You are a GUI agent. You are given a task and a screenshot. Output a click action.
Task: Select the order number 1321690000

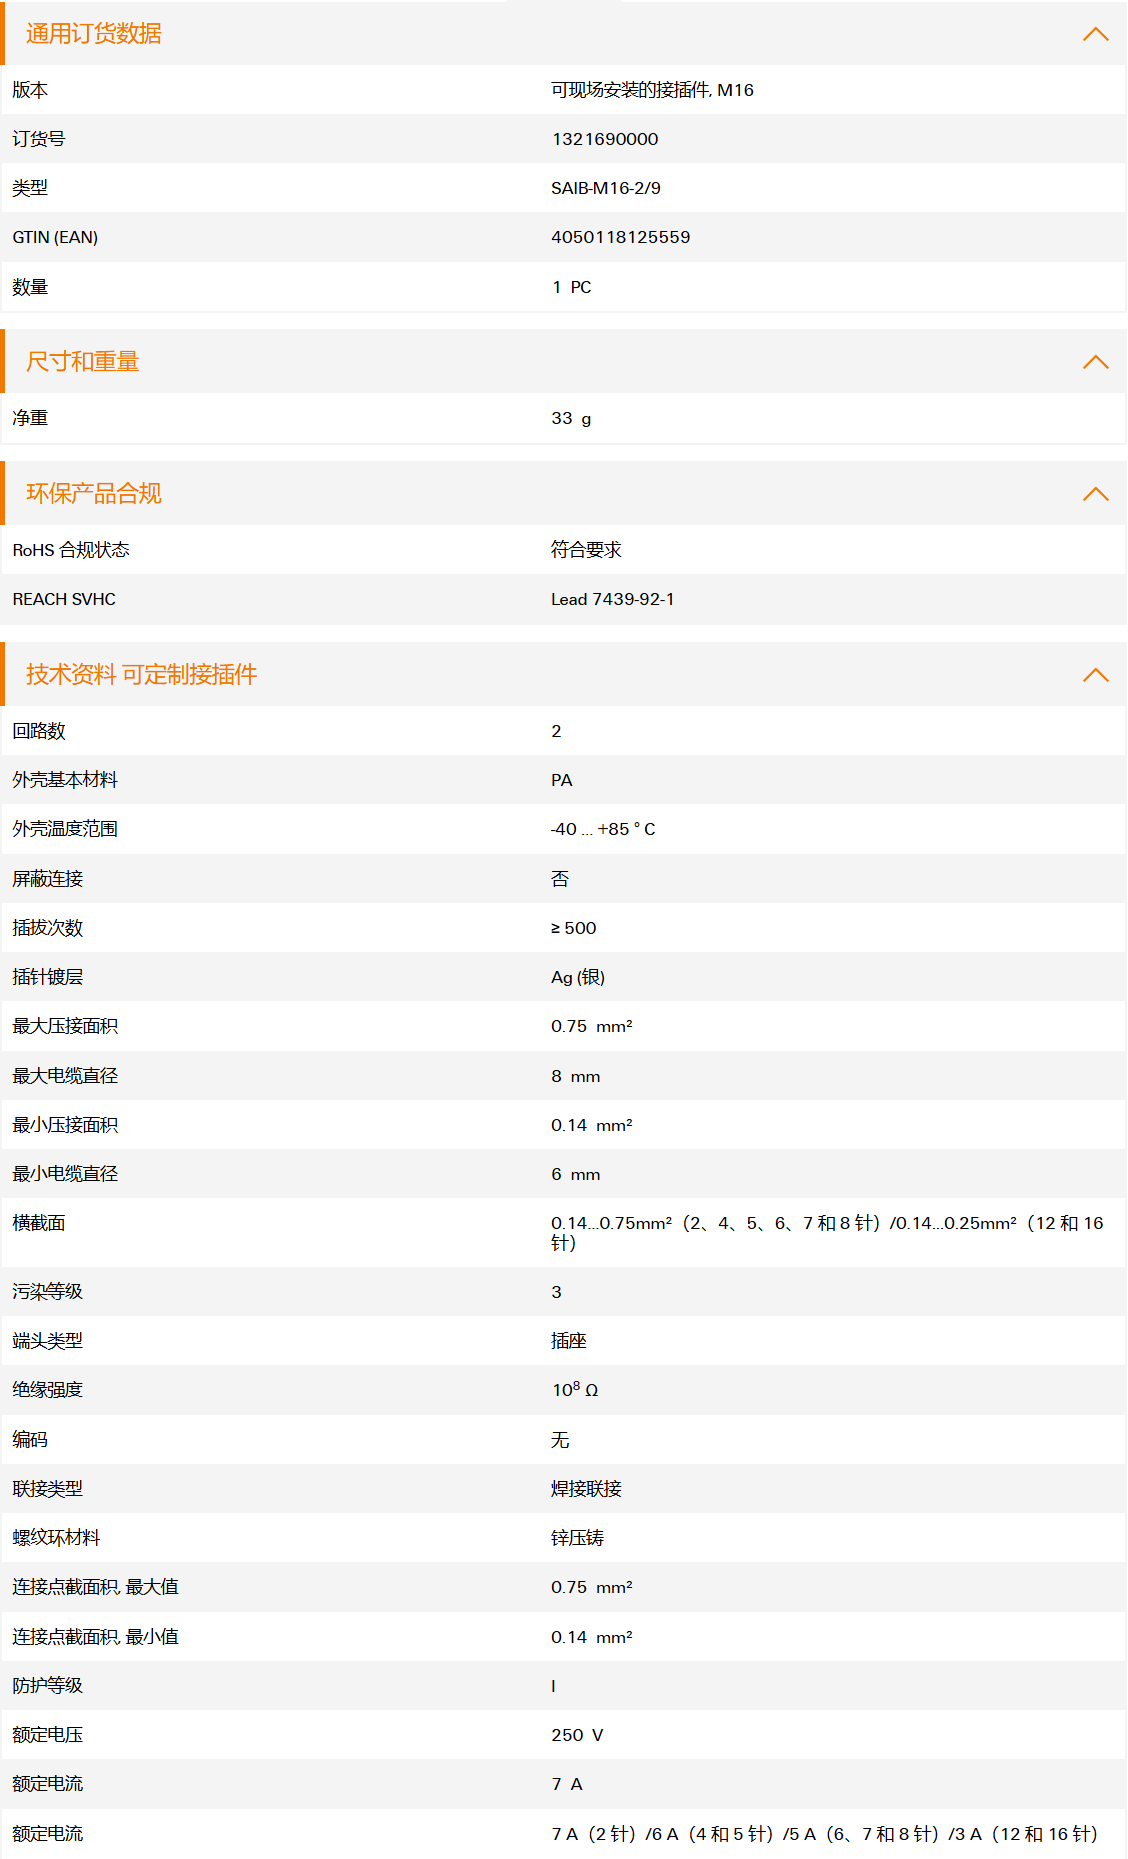pyautogui.click(x=605, y=139)
